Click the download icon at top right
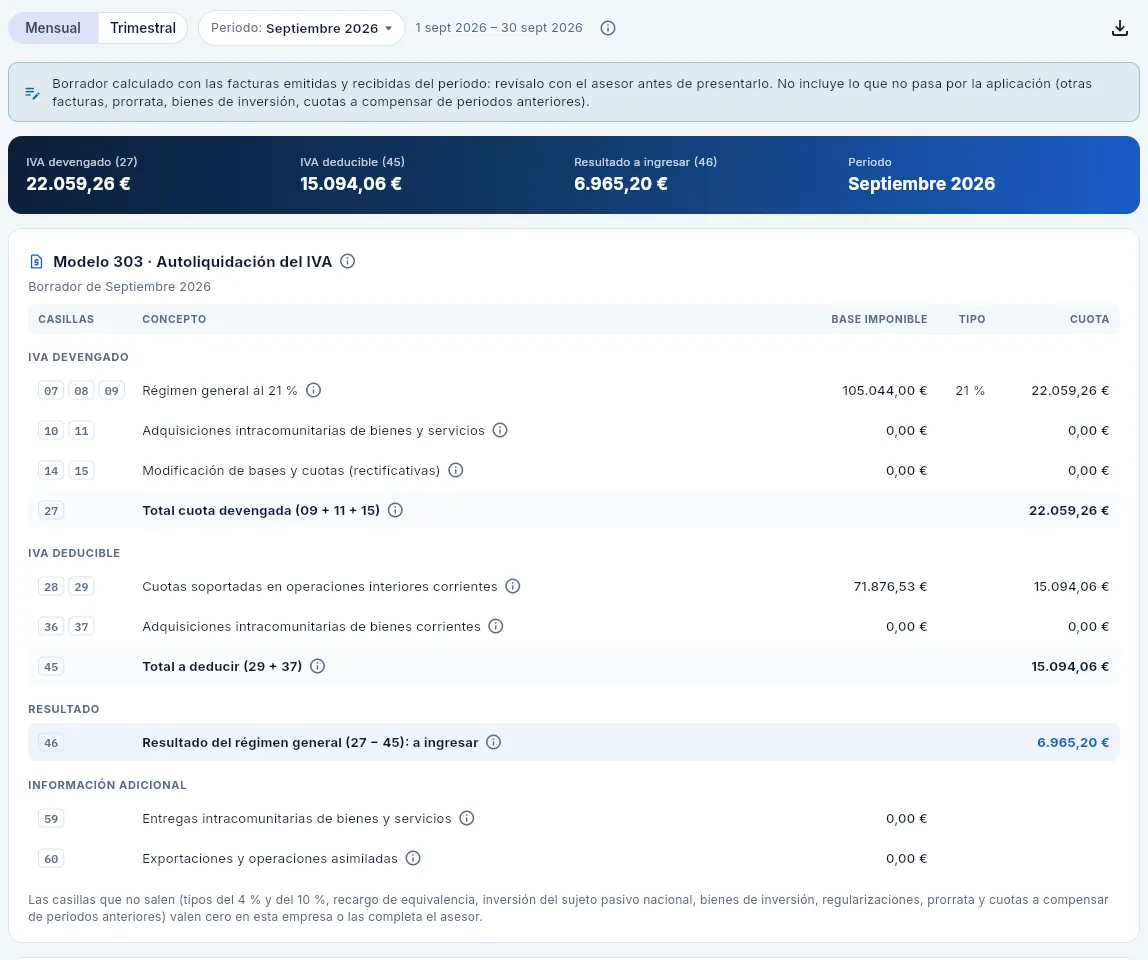This screenshot has height=960, width=1148. pyautogui.click(x=1119, y=29)
